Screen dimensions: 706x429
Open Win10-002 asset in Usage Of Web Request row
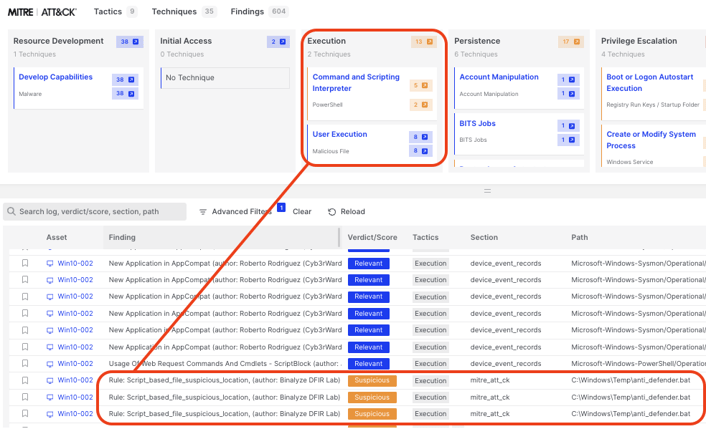[x=75, y=363]
